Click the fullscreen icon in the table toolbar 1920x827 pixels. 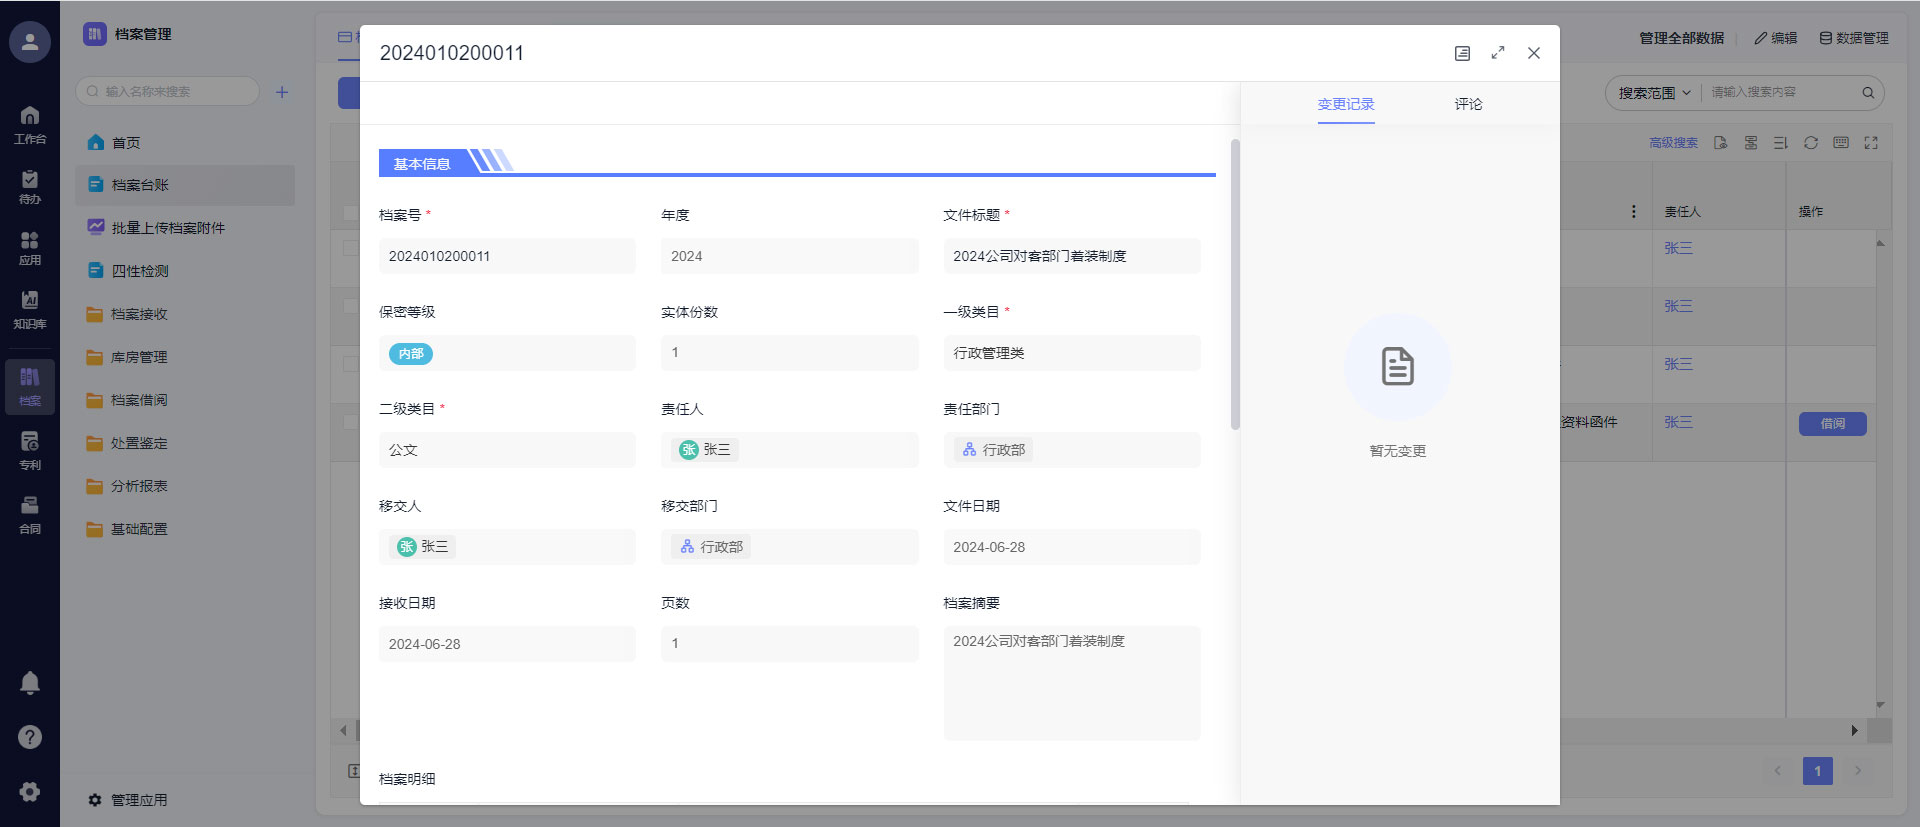[x=1870, y=143]
